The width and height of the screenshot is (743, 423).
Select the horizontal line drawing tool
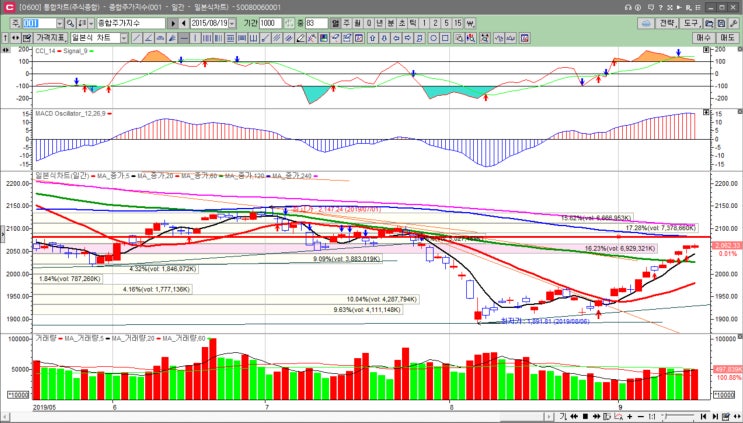click(x=184, y=38)
